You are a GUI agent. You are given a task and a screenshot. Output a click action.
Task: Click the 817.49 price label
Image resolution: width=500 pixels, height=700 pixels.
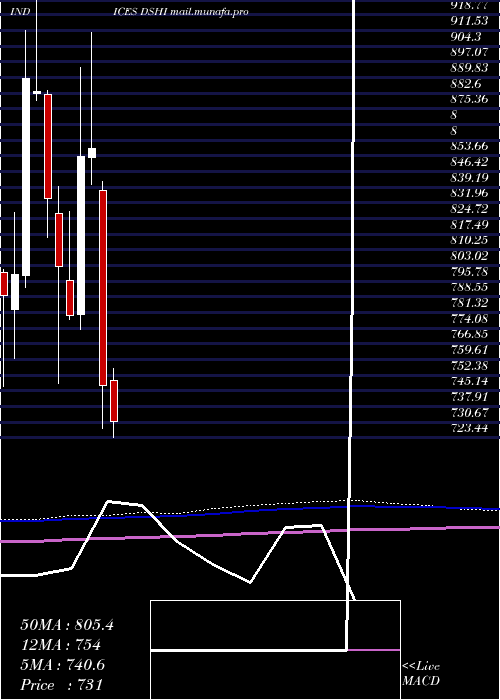click(x=469, y=224)
